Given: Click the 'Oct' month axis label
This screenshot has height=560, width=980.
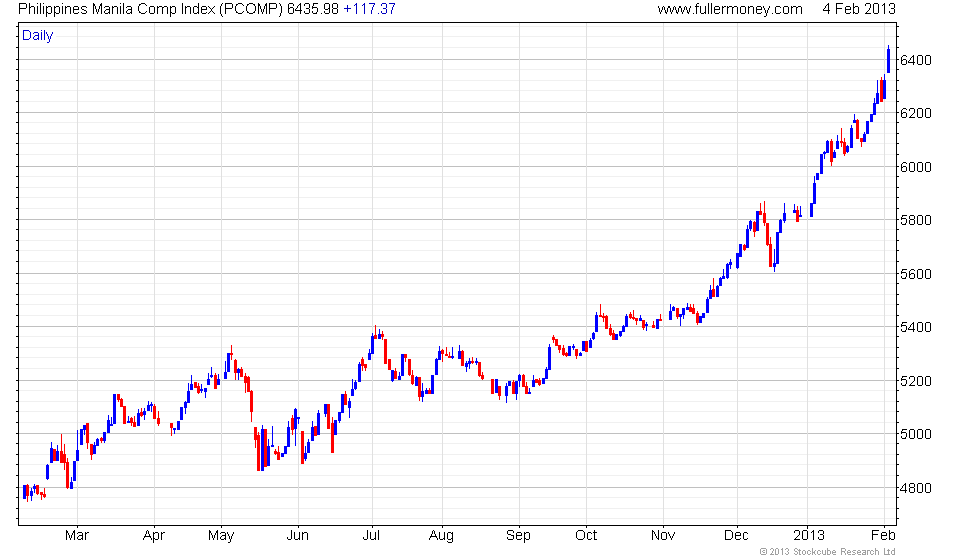Looking at the screenshot, I should [586, 536].
